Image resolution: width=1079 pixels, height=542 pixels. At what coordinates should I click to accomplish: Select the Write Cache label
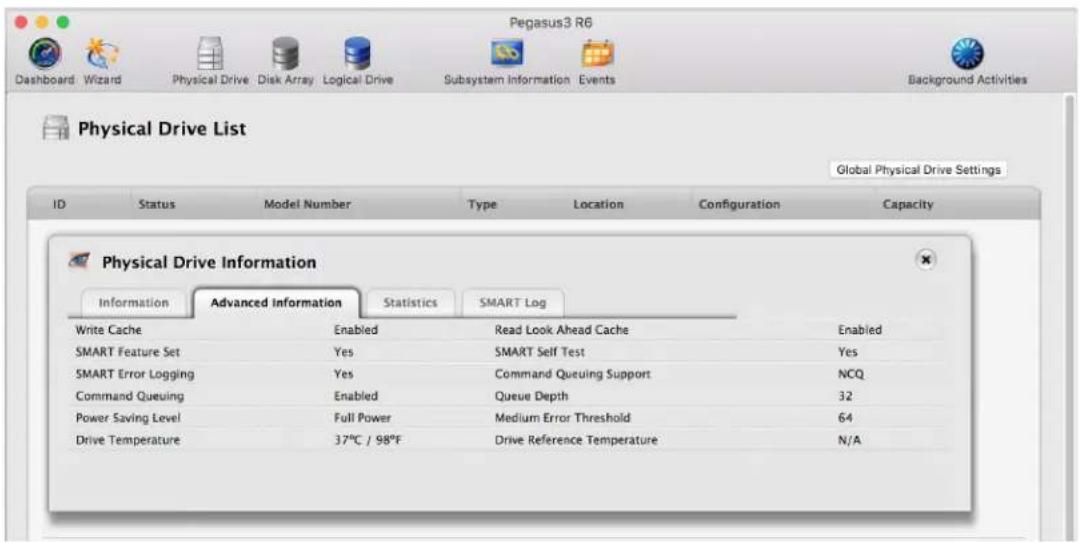pyautogui.click(x=108, y=330)
